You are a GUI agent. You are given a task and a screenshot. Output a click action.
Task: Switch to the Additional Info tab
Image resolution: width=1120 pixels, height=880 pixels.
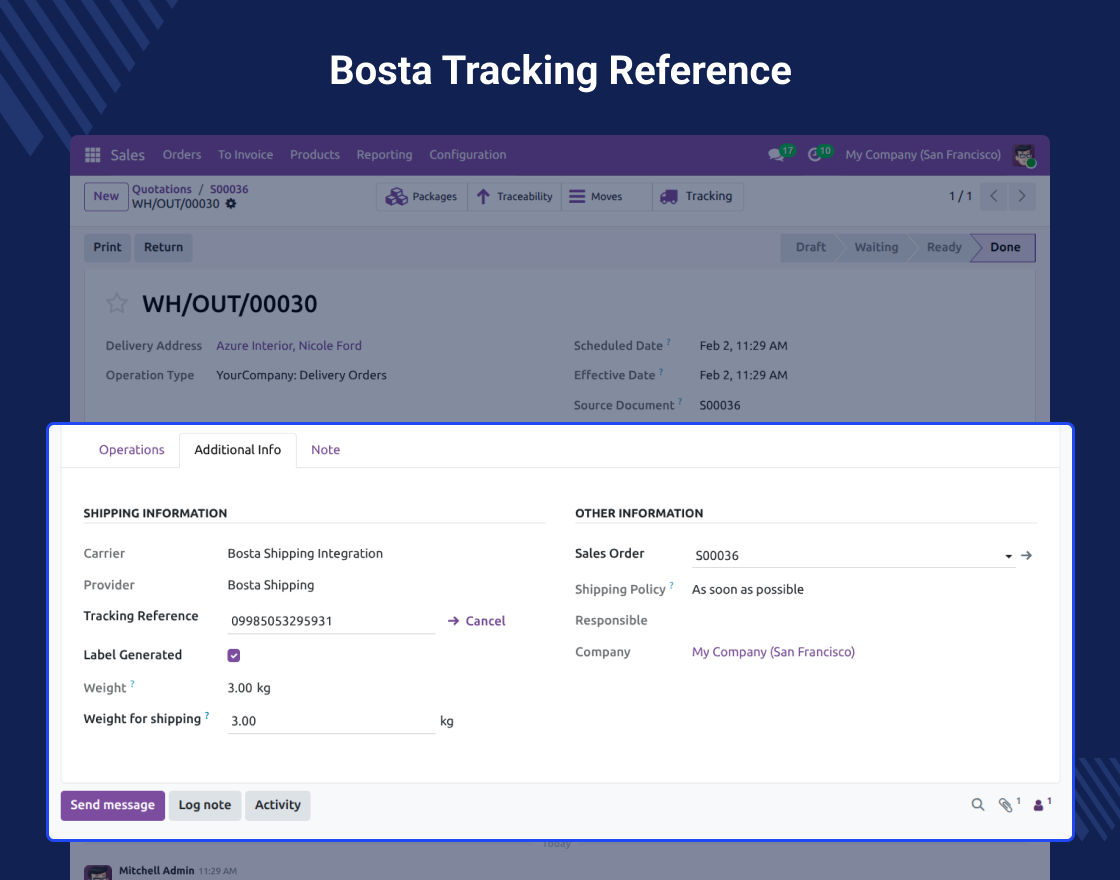[238, 450]
